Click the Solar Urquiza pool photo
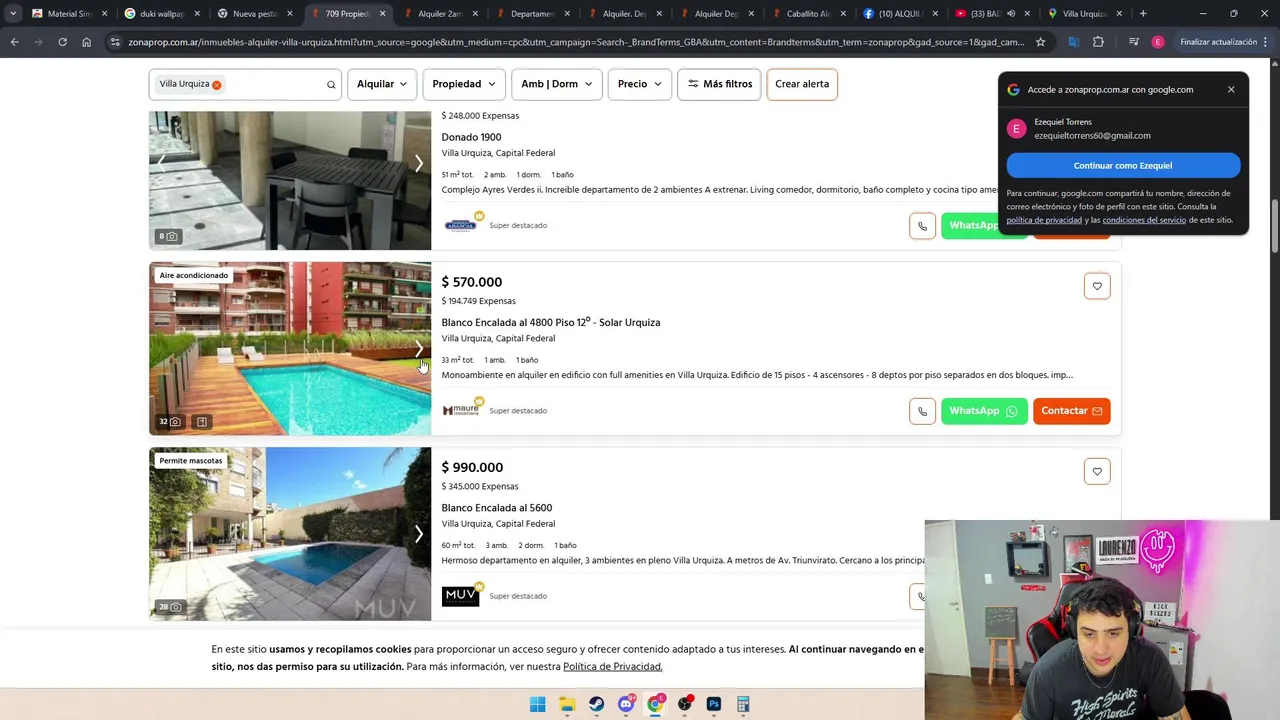This screenshot has height=720, width=1280. point(290,349)
